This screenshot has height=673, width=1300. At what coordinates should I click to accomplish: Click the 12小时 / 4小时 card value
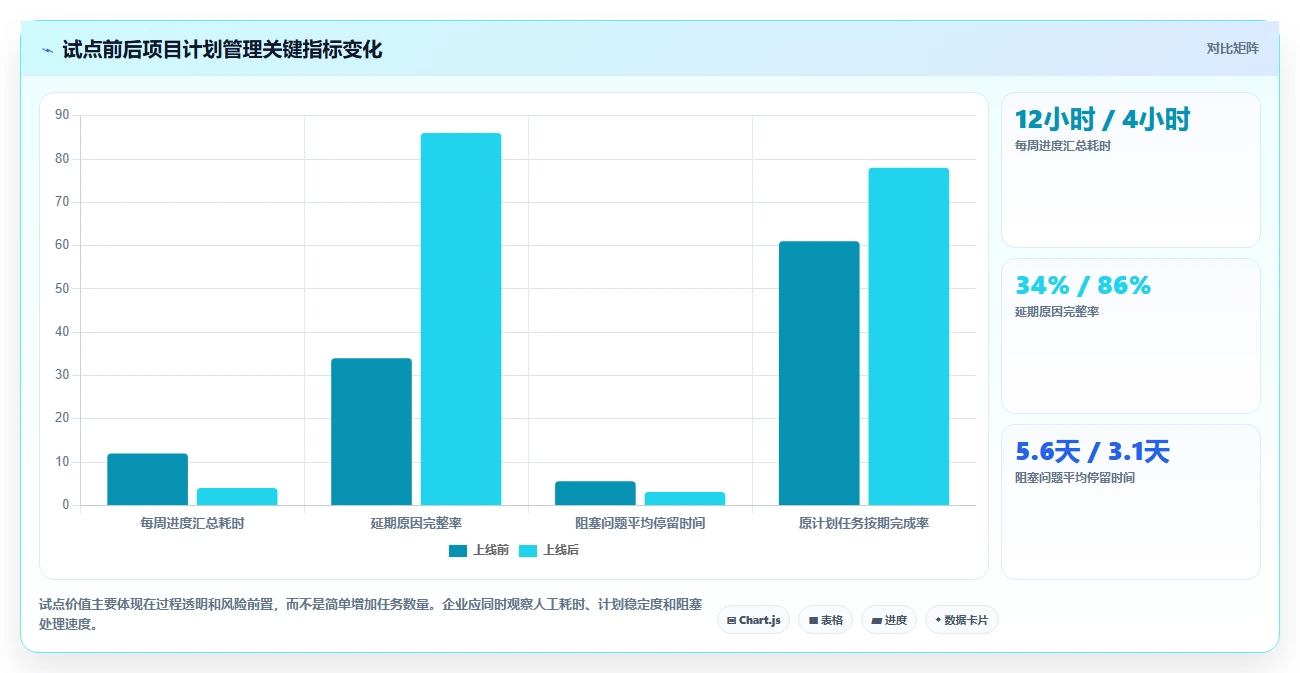pyautogui.click(x=1102, y=120)
